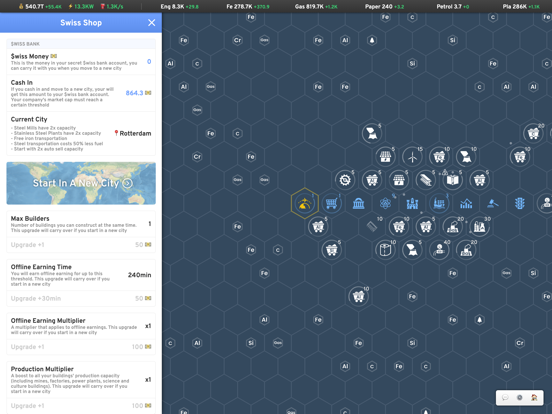
Task: Click the Start In A New City banner
Action: pyautogui.click(x=81, y=183)
